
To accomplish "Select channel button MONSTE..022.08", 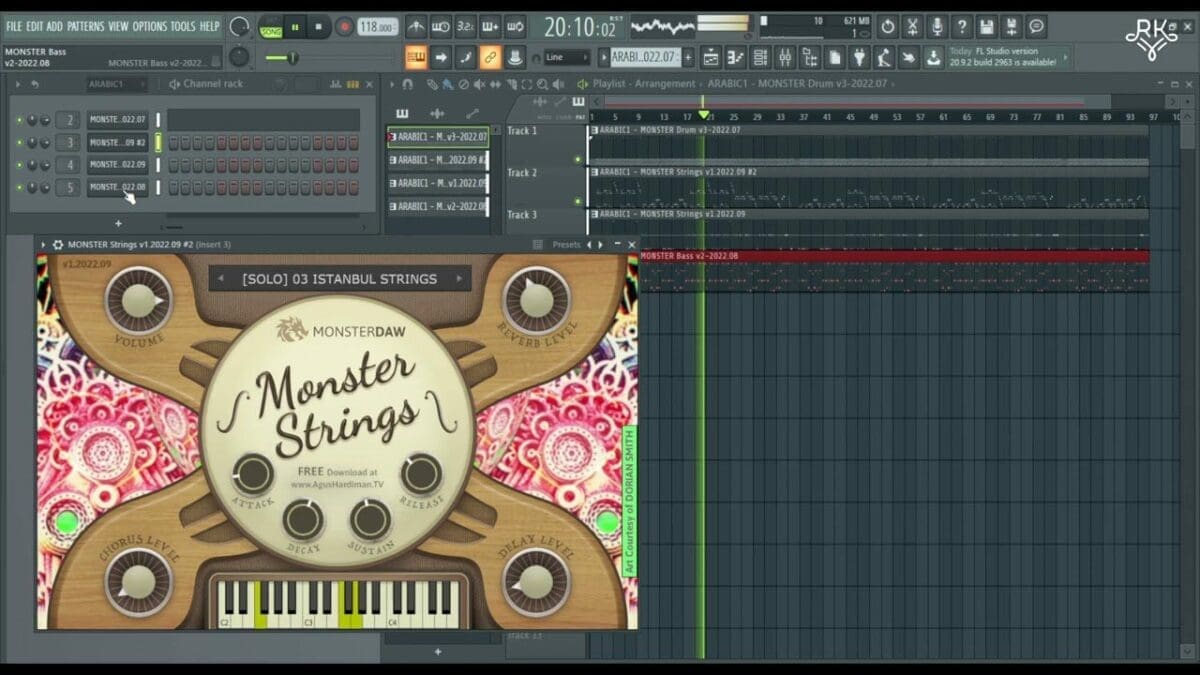I will [x=117, y=187].
